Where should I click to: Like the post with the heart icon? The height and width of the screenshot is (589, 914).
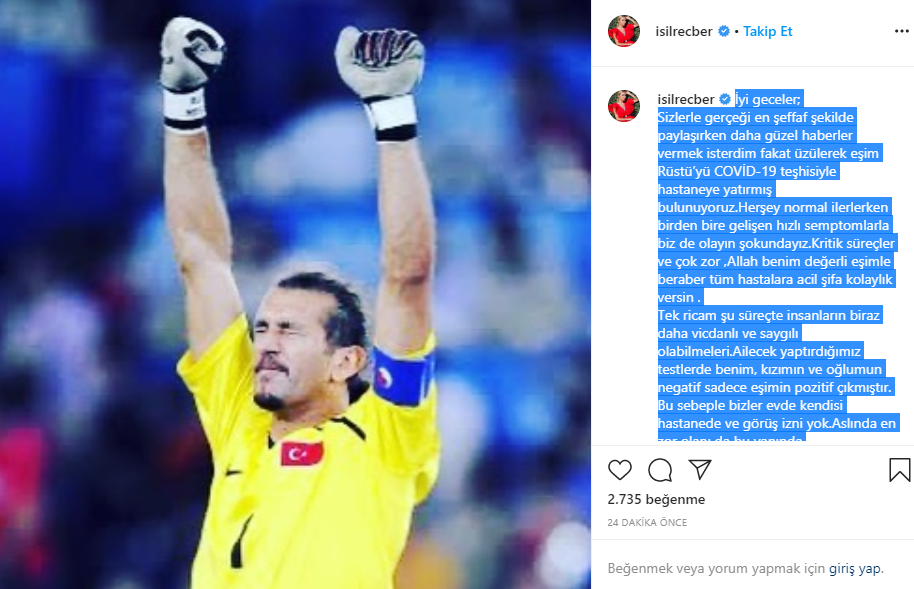pyautogui.click(x=620, y=469)
